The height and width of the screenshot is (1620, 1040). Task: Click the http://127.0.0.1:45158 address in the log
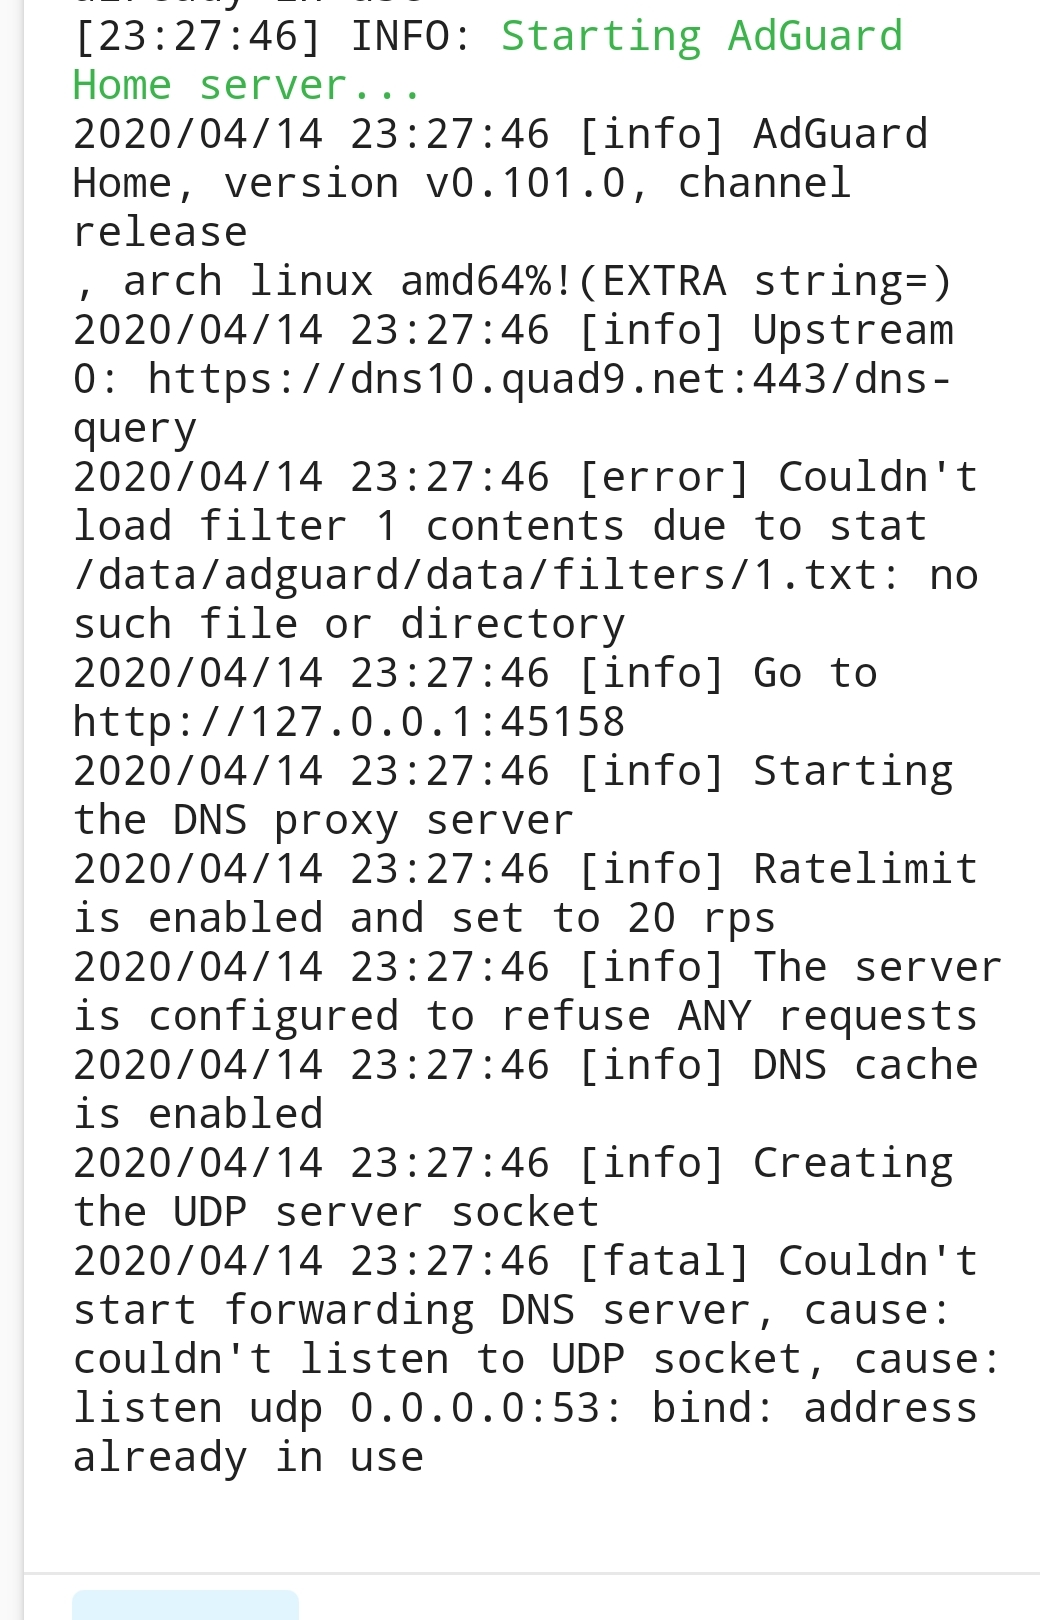349,722
